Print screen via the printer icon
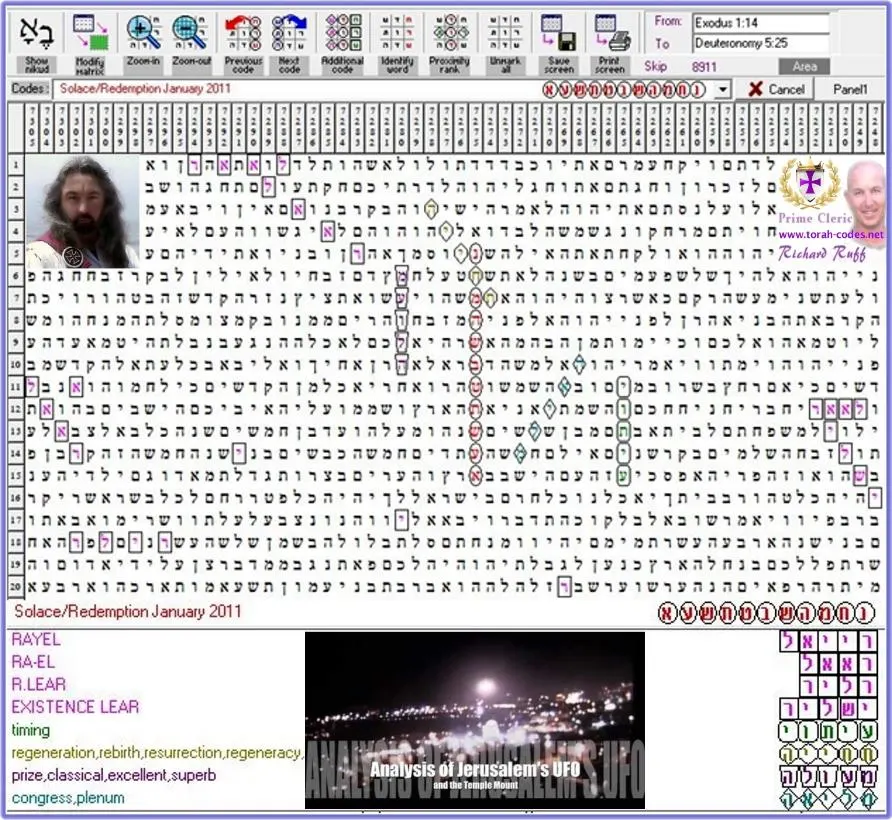Screen dimensions: 892x820 612,32
